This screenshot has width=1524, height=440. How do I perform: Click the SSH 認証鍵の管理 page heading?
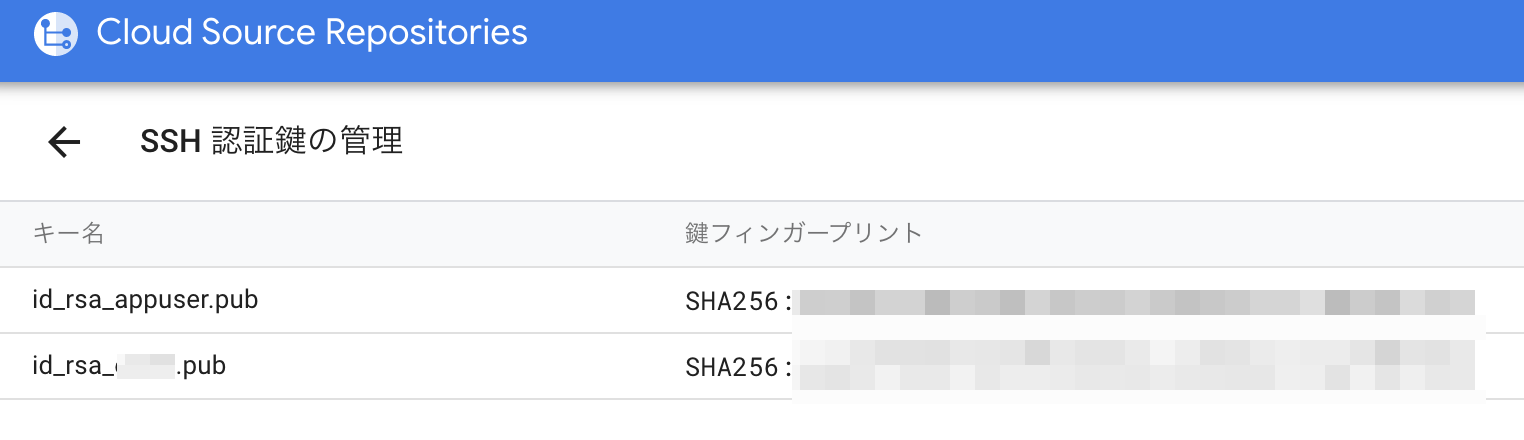271,142
